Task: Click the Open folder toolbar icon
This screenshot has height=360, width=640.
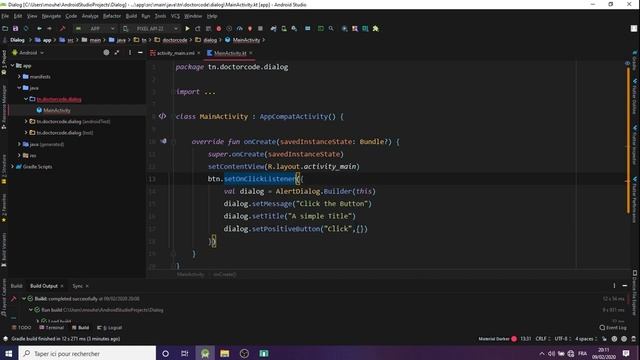Action: (5, 29)
